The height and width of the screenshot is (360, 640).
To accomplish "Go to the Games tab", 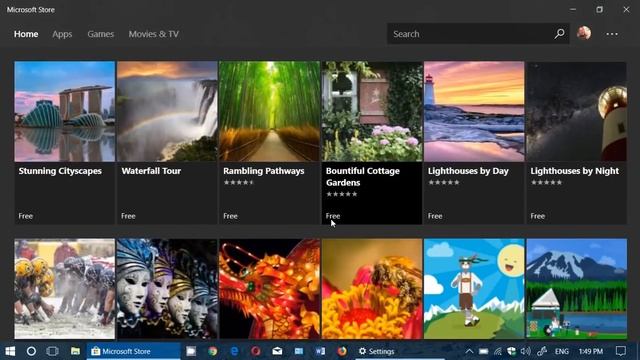I will click(100, 34).
